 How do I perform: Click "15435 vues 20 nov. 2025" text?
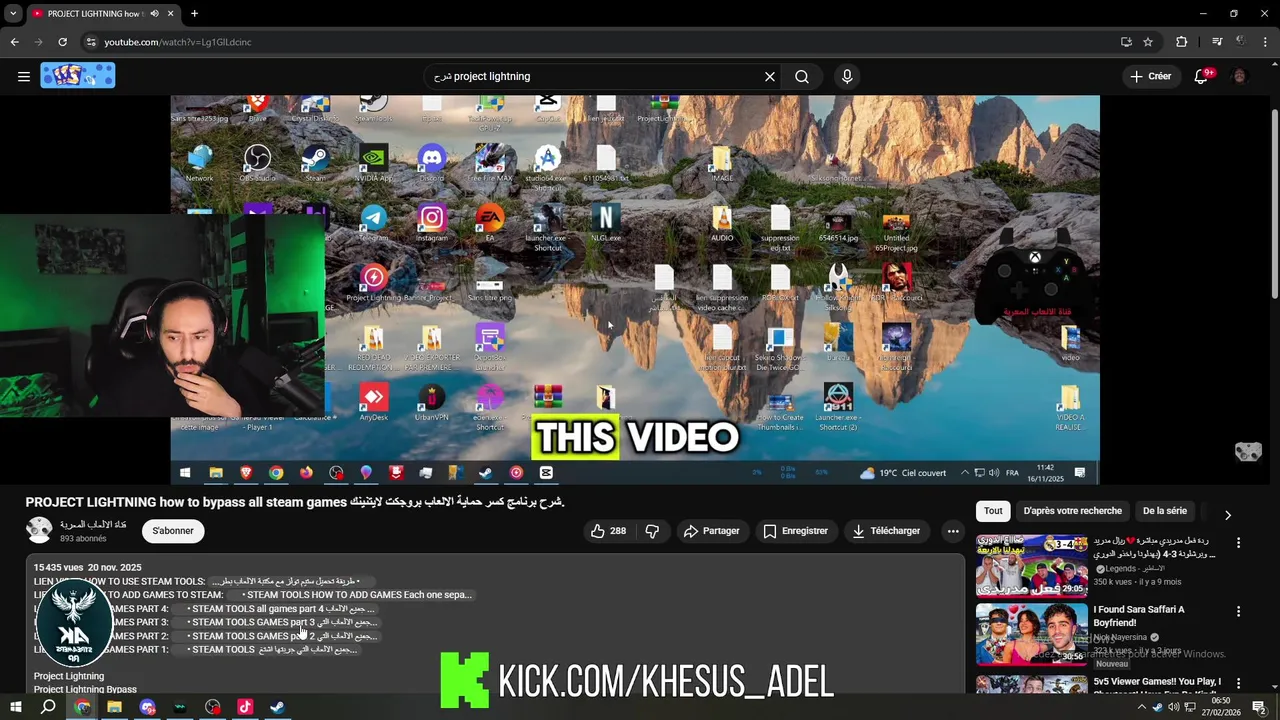pos(87,567)
